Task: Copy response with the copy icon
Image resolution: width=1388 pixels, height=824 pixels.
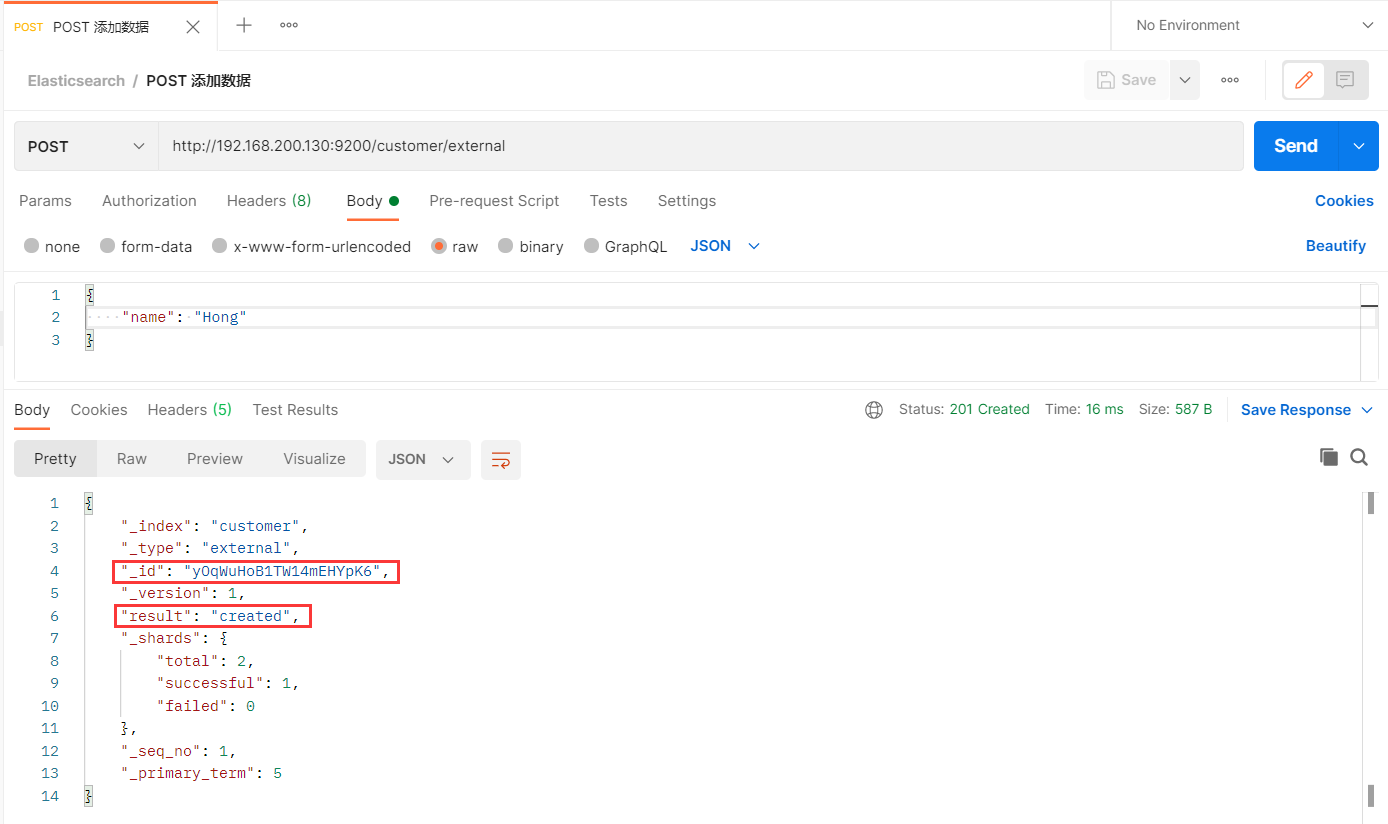Action: click(x=1329, y=457)
